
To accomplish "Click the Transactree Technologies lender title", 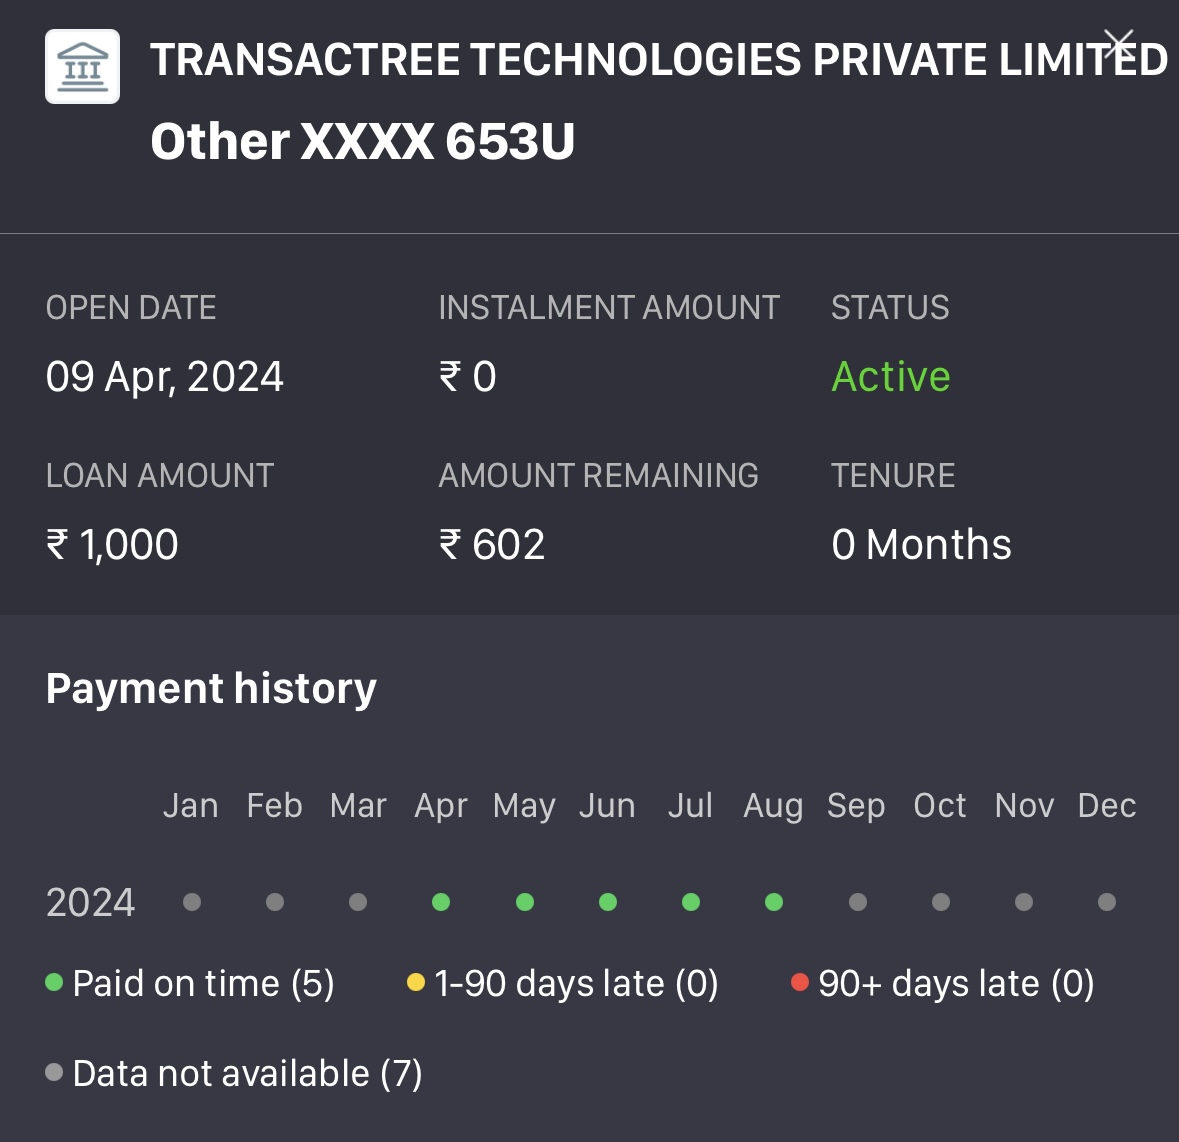I will (x=658, y=60).
